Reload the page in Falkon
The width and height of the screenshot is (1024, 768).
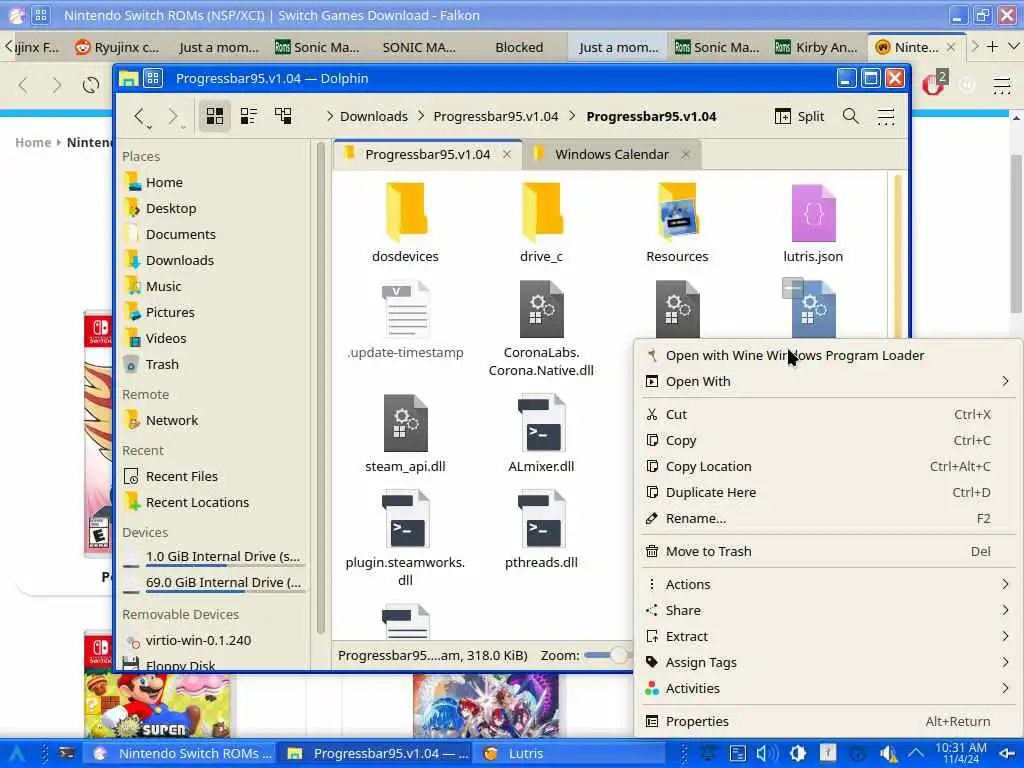point(91,85)
